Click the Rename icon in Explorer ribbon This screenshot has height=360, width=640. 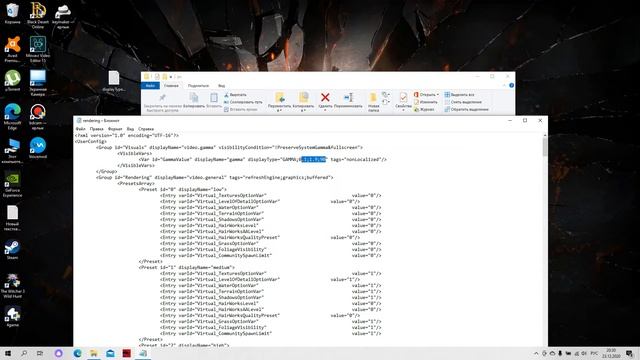(348, 97)
